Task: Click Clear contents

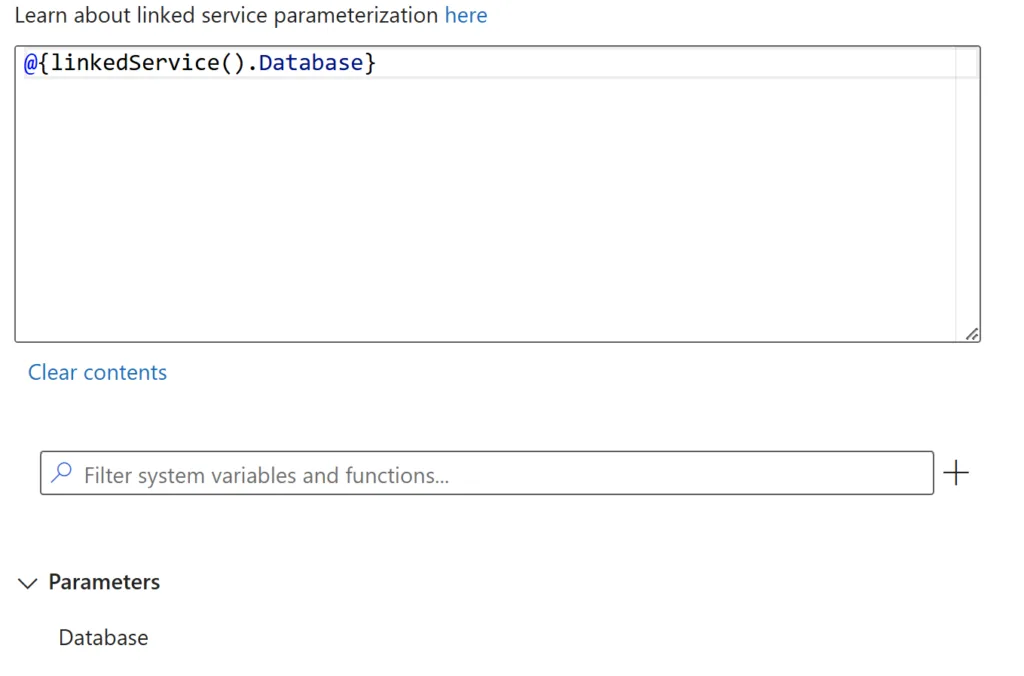Action: (97, 372)
